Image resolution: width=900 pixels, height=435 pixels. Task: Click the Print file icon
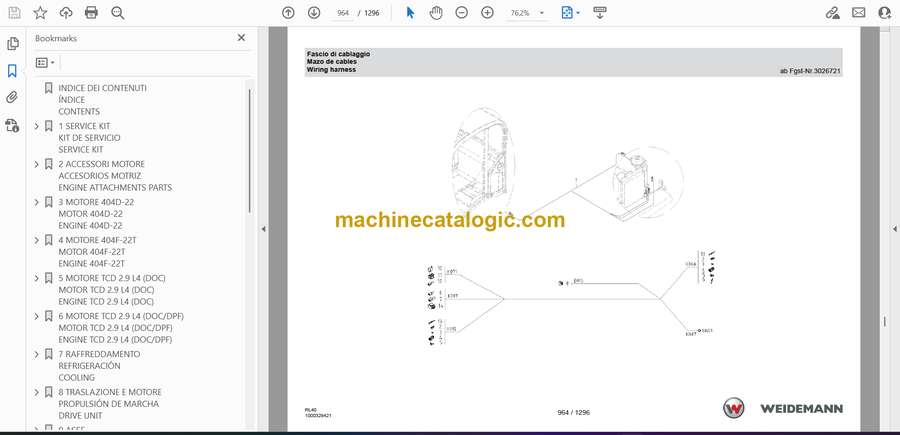pyautogui.click(x=92, y=13)
